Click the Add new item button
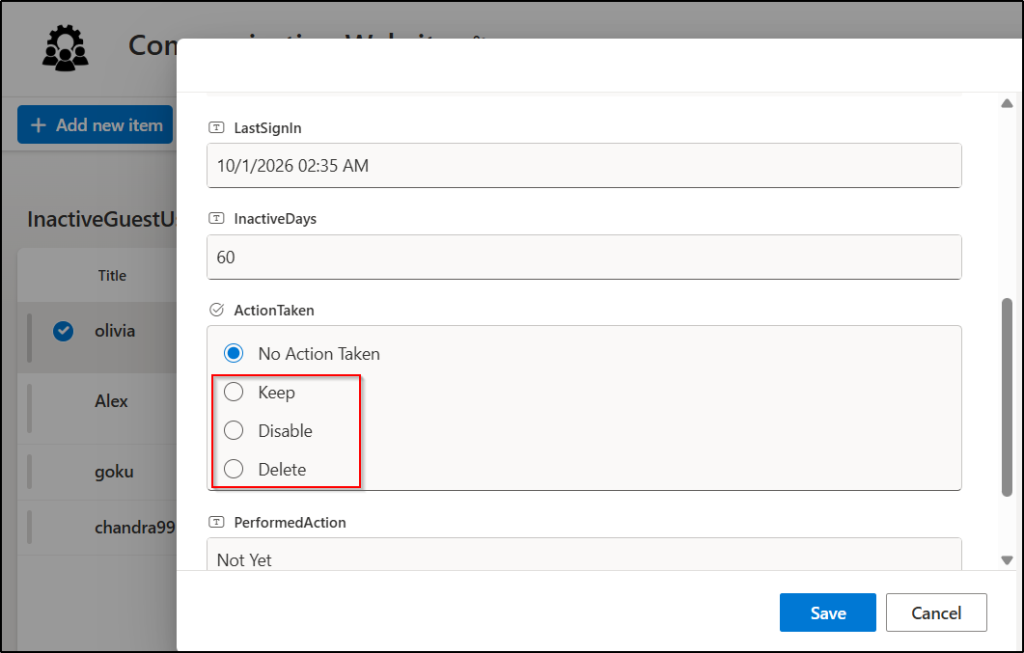Screen dimensions: 1024x653 coord(95,124)
